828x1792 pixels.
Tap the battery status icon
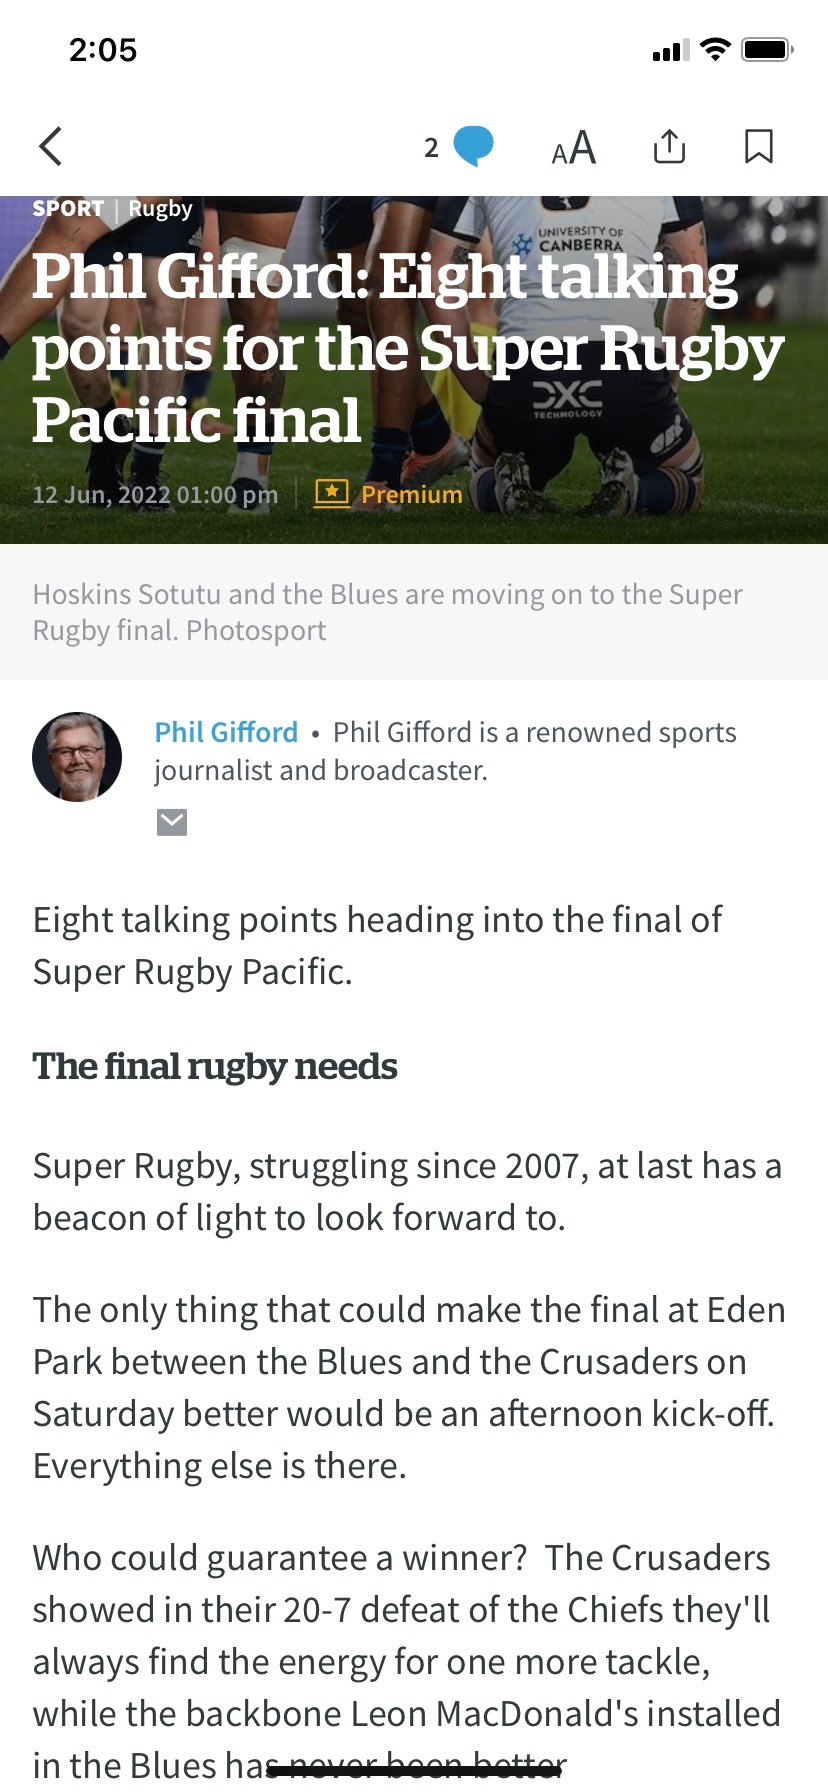[767, 49]
